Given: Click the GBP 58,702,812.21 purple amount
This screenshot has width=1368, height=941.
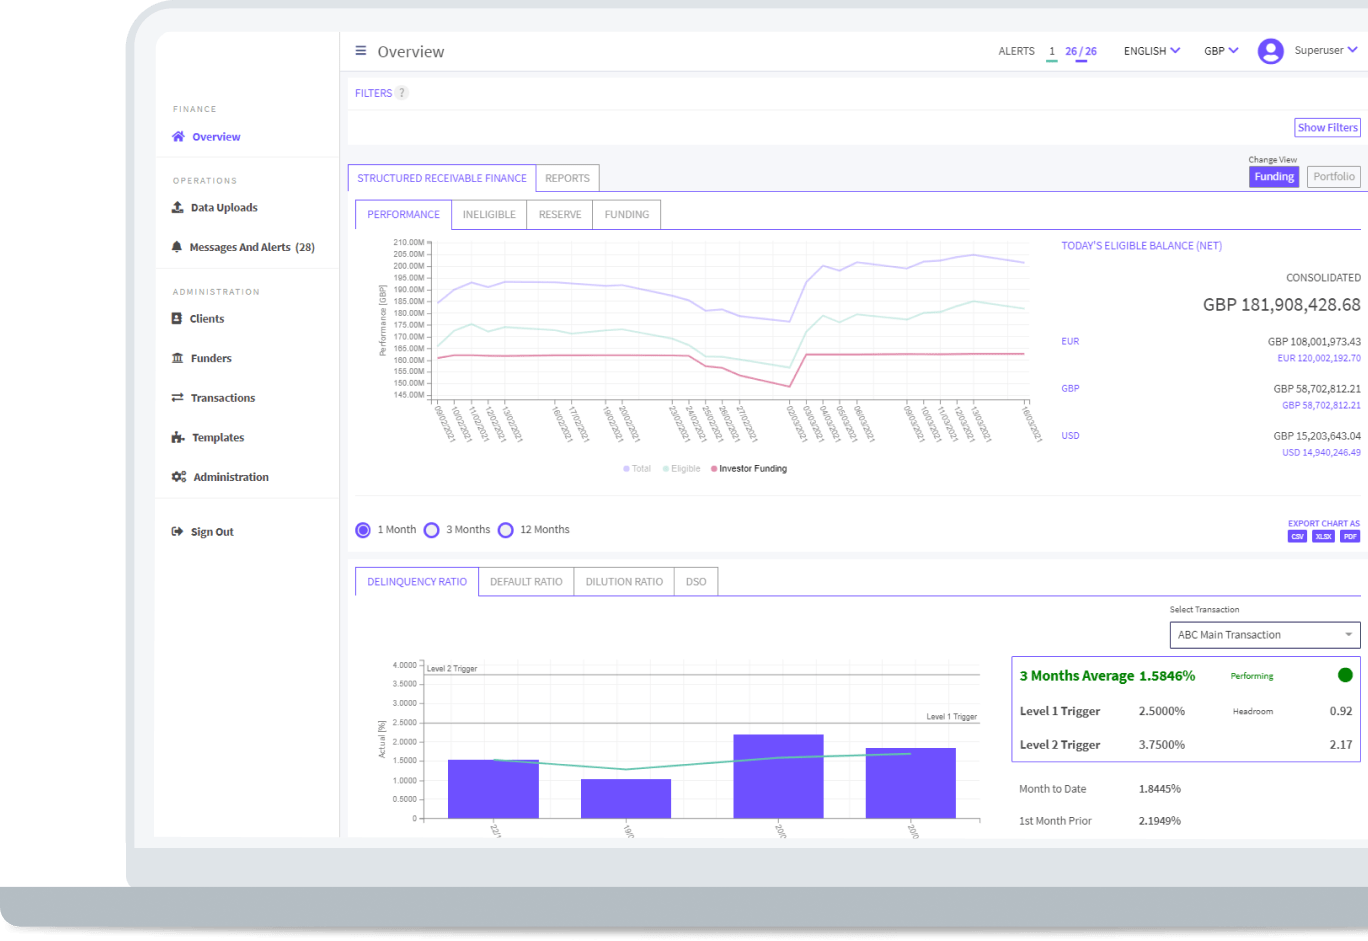Looking at the screenshot, I should tap(1321, 405).
